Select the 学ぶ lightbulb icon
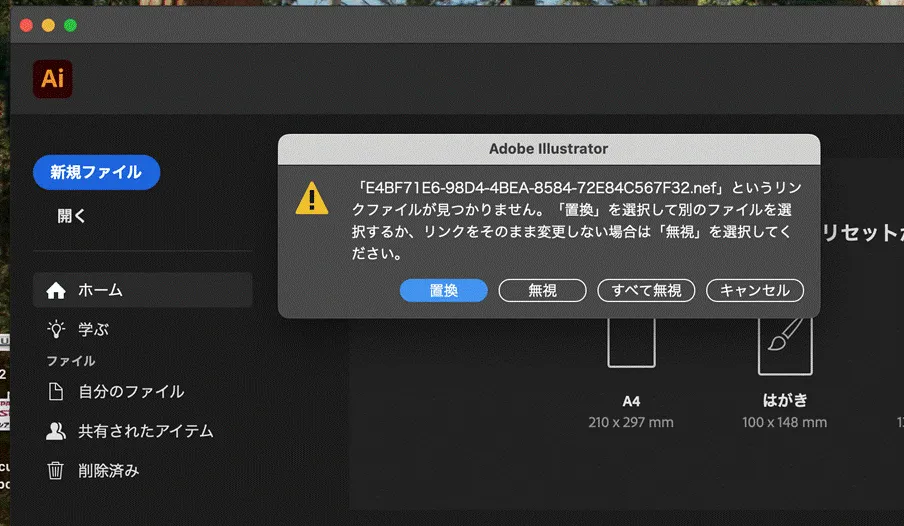The width and height of the screenshot is (904, 526). pos(56,329)
